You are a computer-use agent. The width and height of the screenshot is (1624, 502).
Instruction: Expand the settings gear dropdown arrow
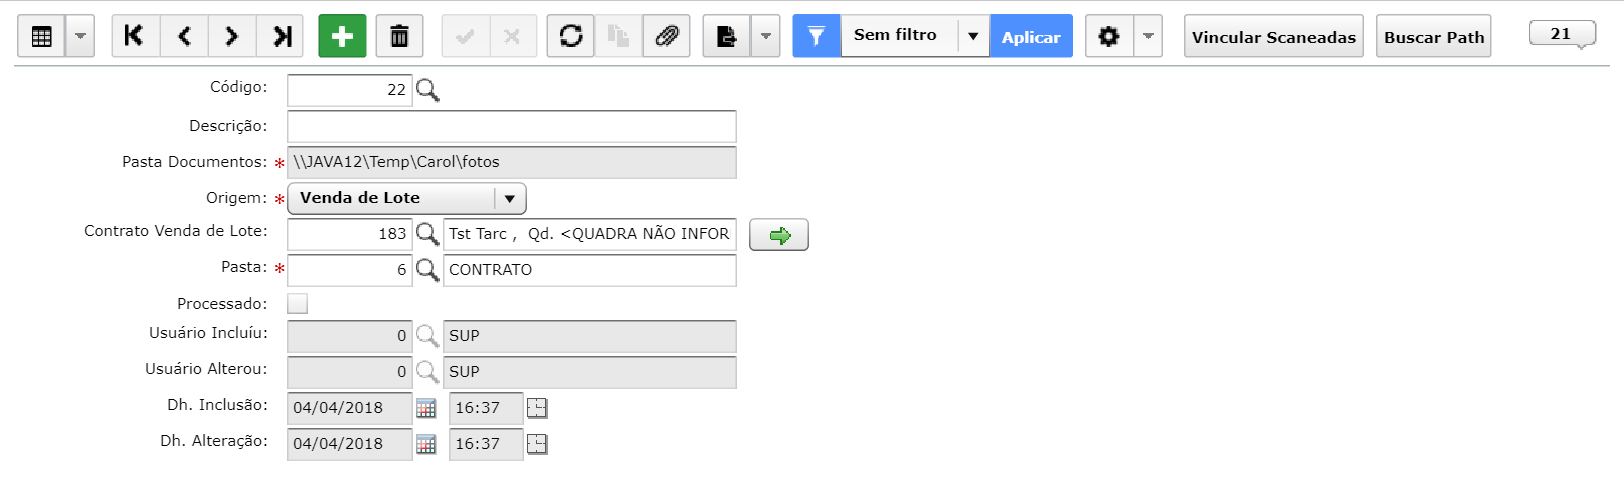point(1148,36)
